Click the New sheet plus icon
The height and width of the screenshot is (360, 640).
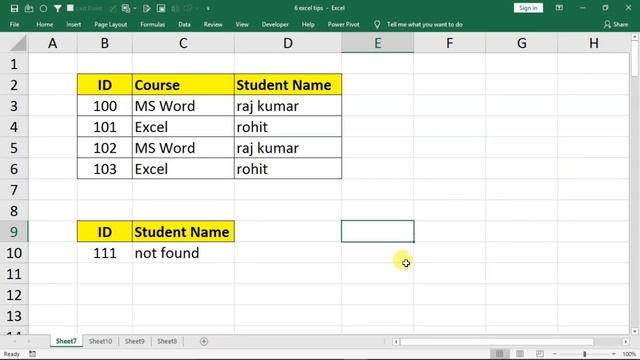[204, 341]
